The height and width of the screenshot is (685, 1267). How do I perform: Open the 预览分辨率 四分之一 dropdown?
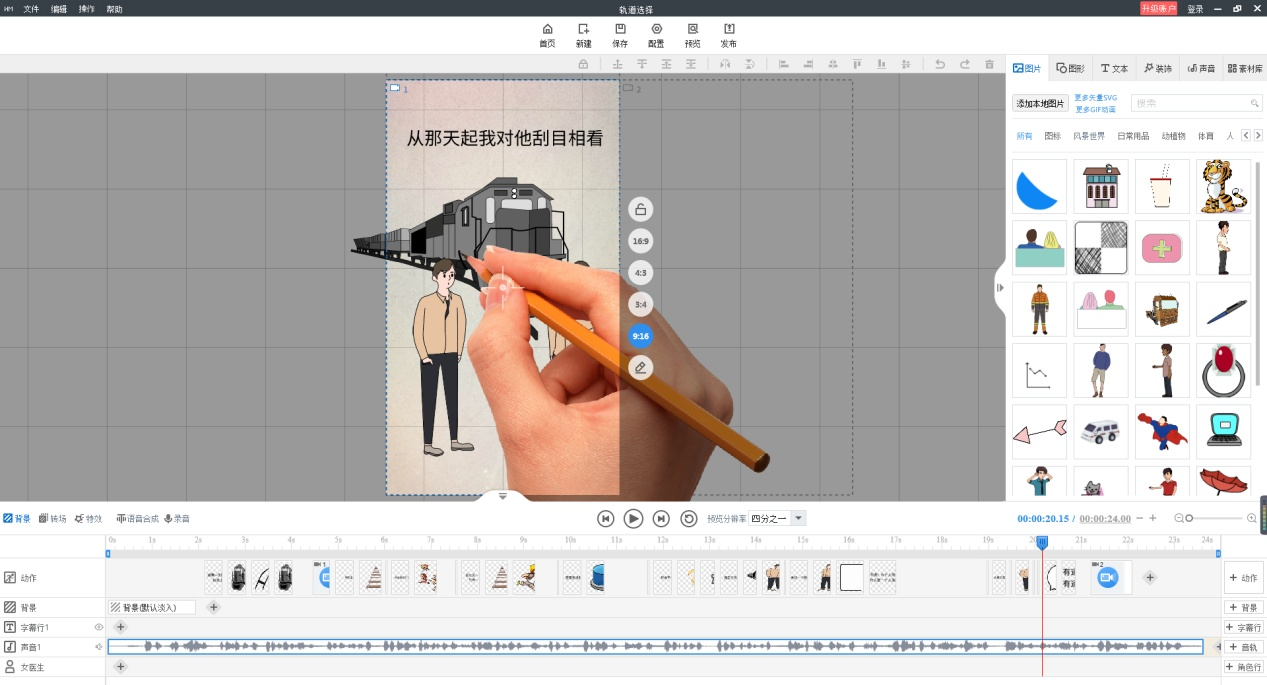pyautogui.click(x=798, y=518)
